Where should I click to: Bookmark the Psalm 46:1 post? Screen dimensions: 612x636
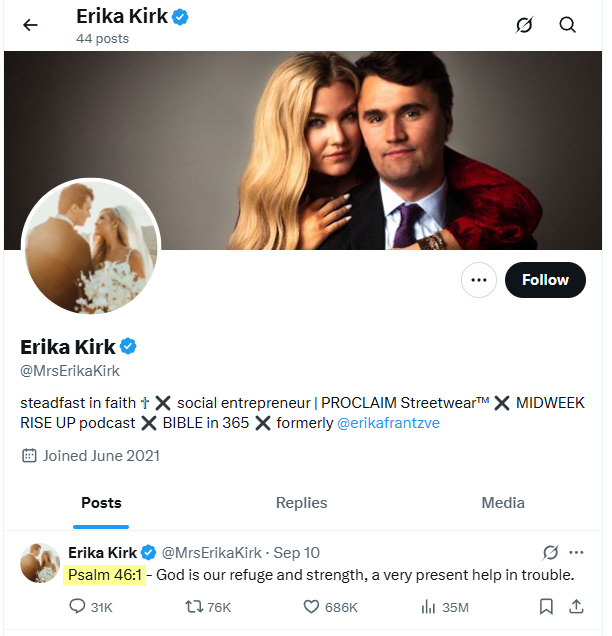click(x=546, y=606)
